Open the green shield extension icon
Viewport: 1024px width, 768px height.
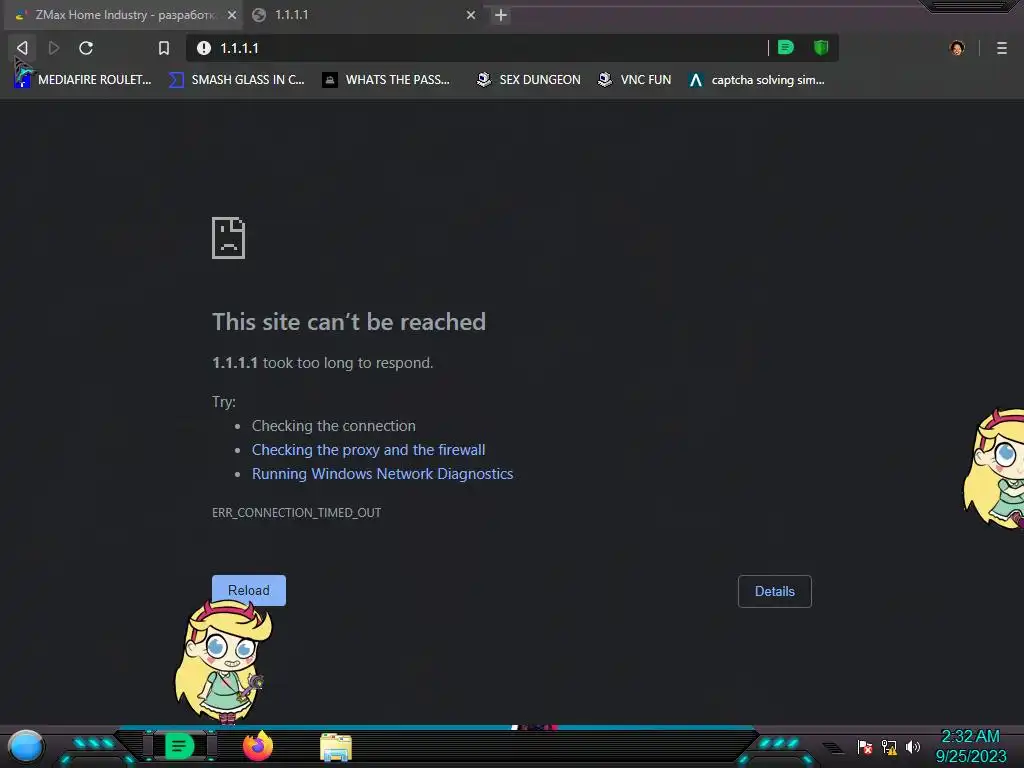tap(821, 47)
